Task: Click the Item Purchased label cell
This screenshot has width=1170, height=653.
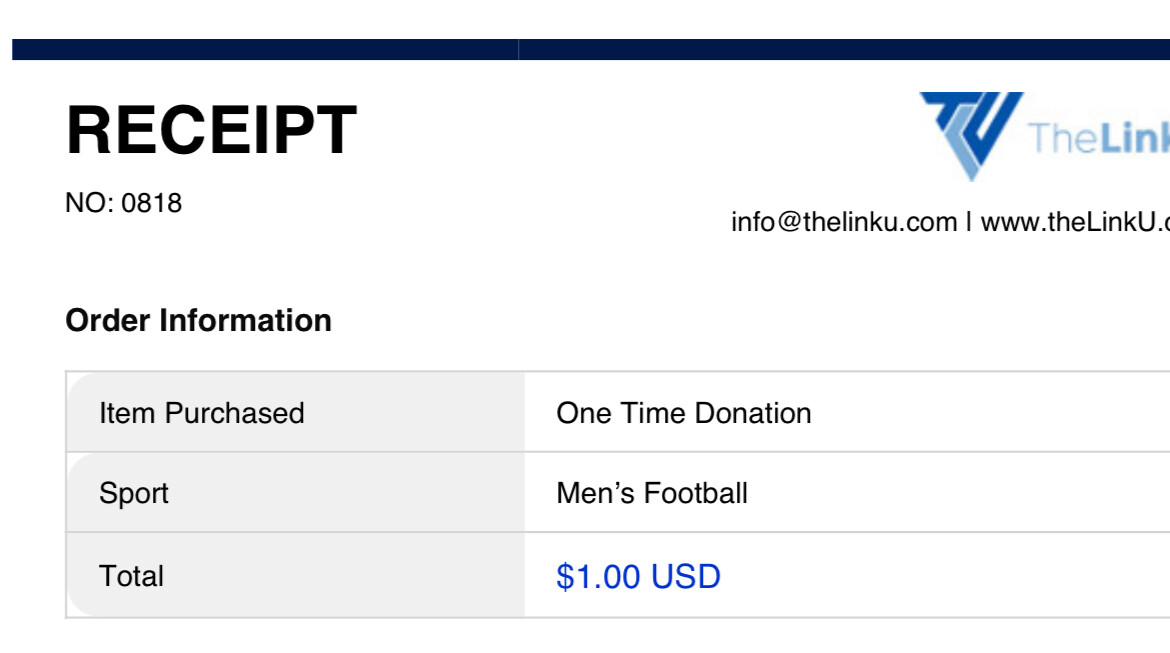Action: (x=295, y=412)
